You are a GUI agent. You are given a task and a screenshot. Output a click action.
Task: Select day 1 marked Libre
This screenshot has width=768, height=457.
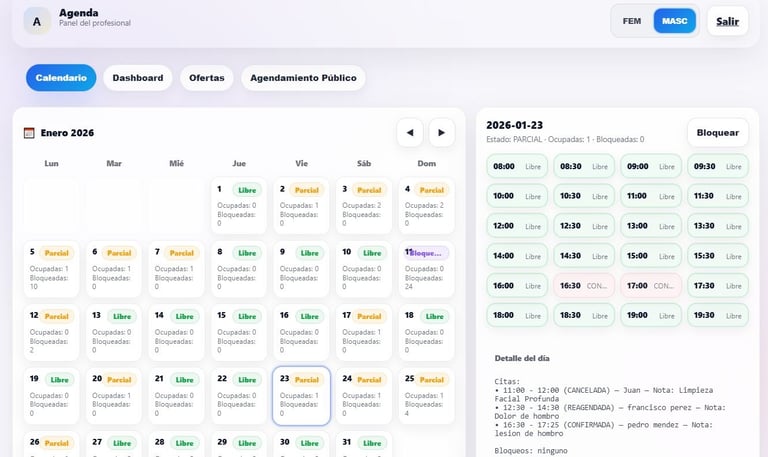point(239,206)
